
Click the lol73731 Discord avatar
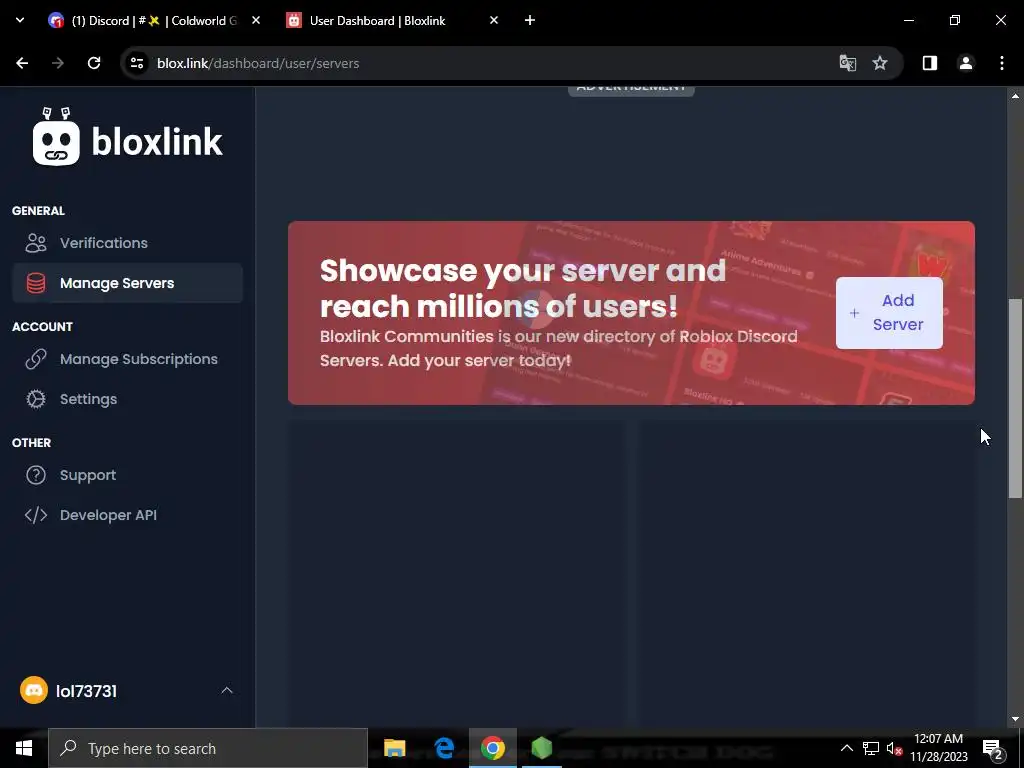pos(34,690)
